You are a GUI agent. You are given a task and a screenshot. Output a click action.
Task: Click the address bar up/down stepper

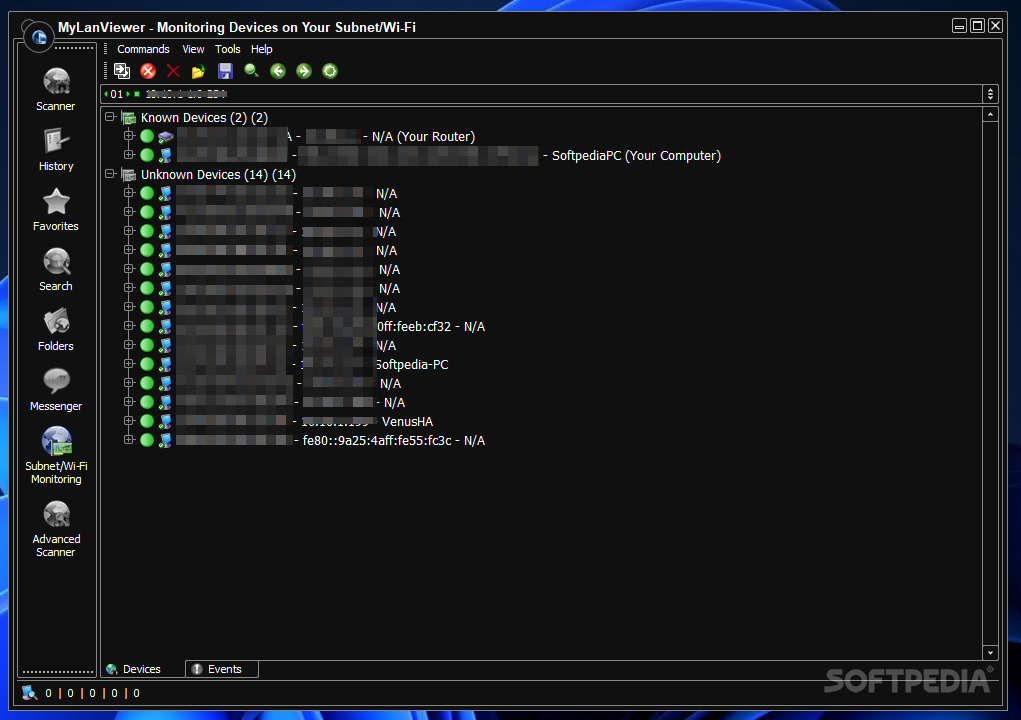pos(990,94)
